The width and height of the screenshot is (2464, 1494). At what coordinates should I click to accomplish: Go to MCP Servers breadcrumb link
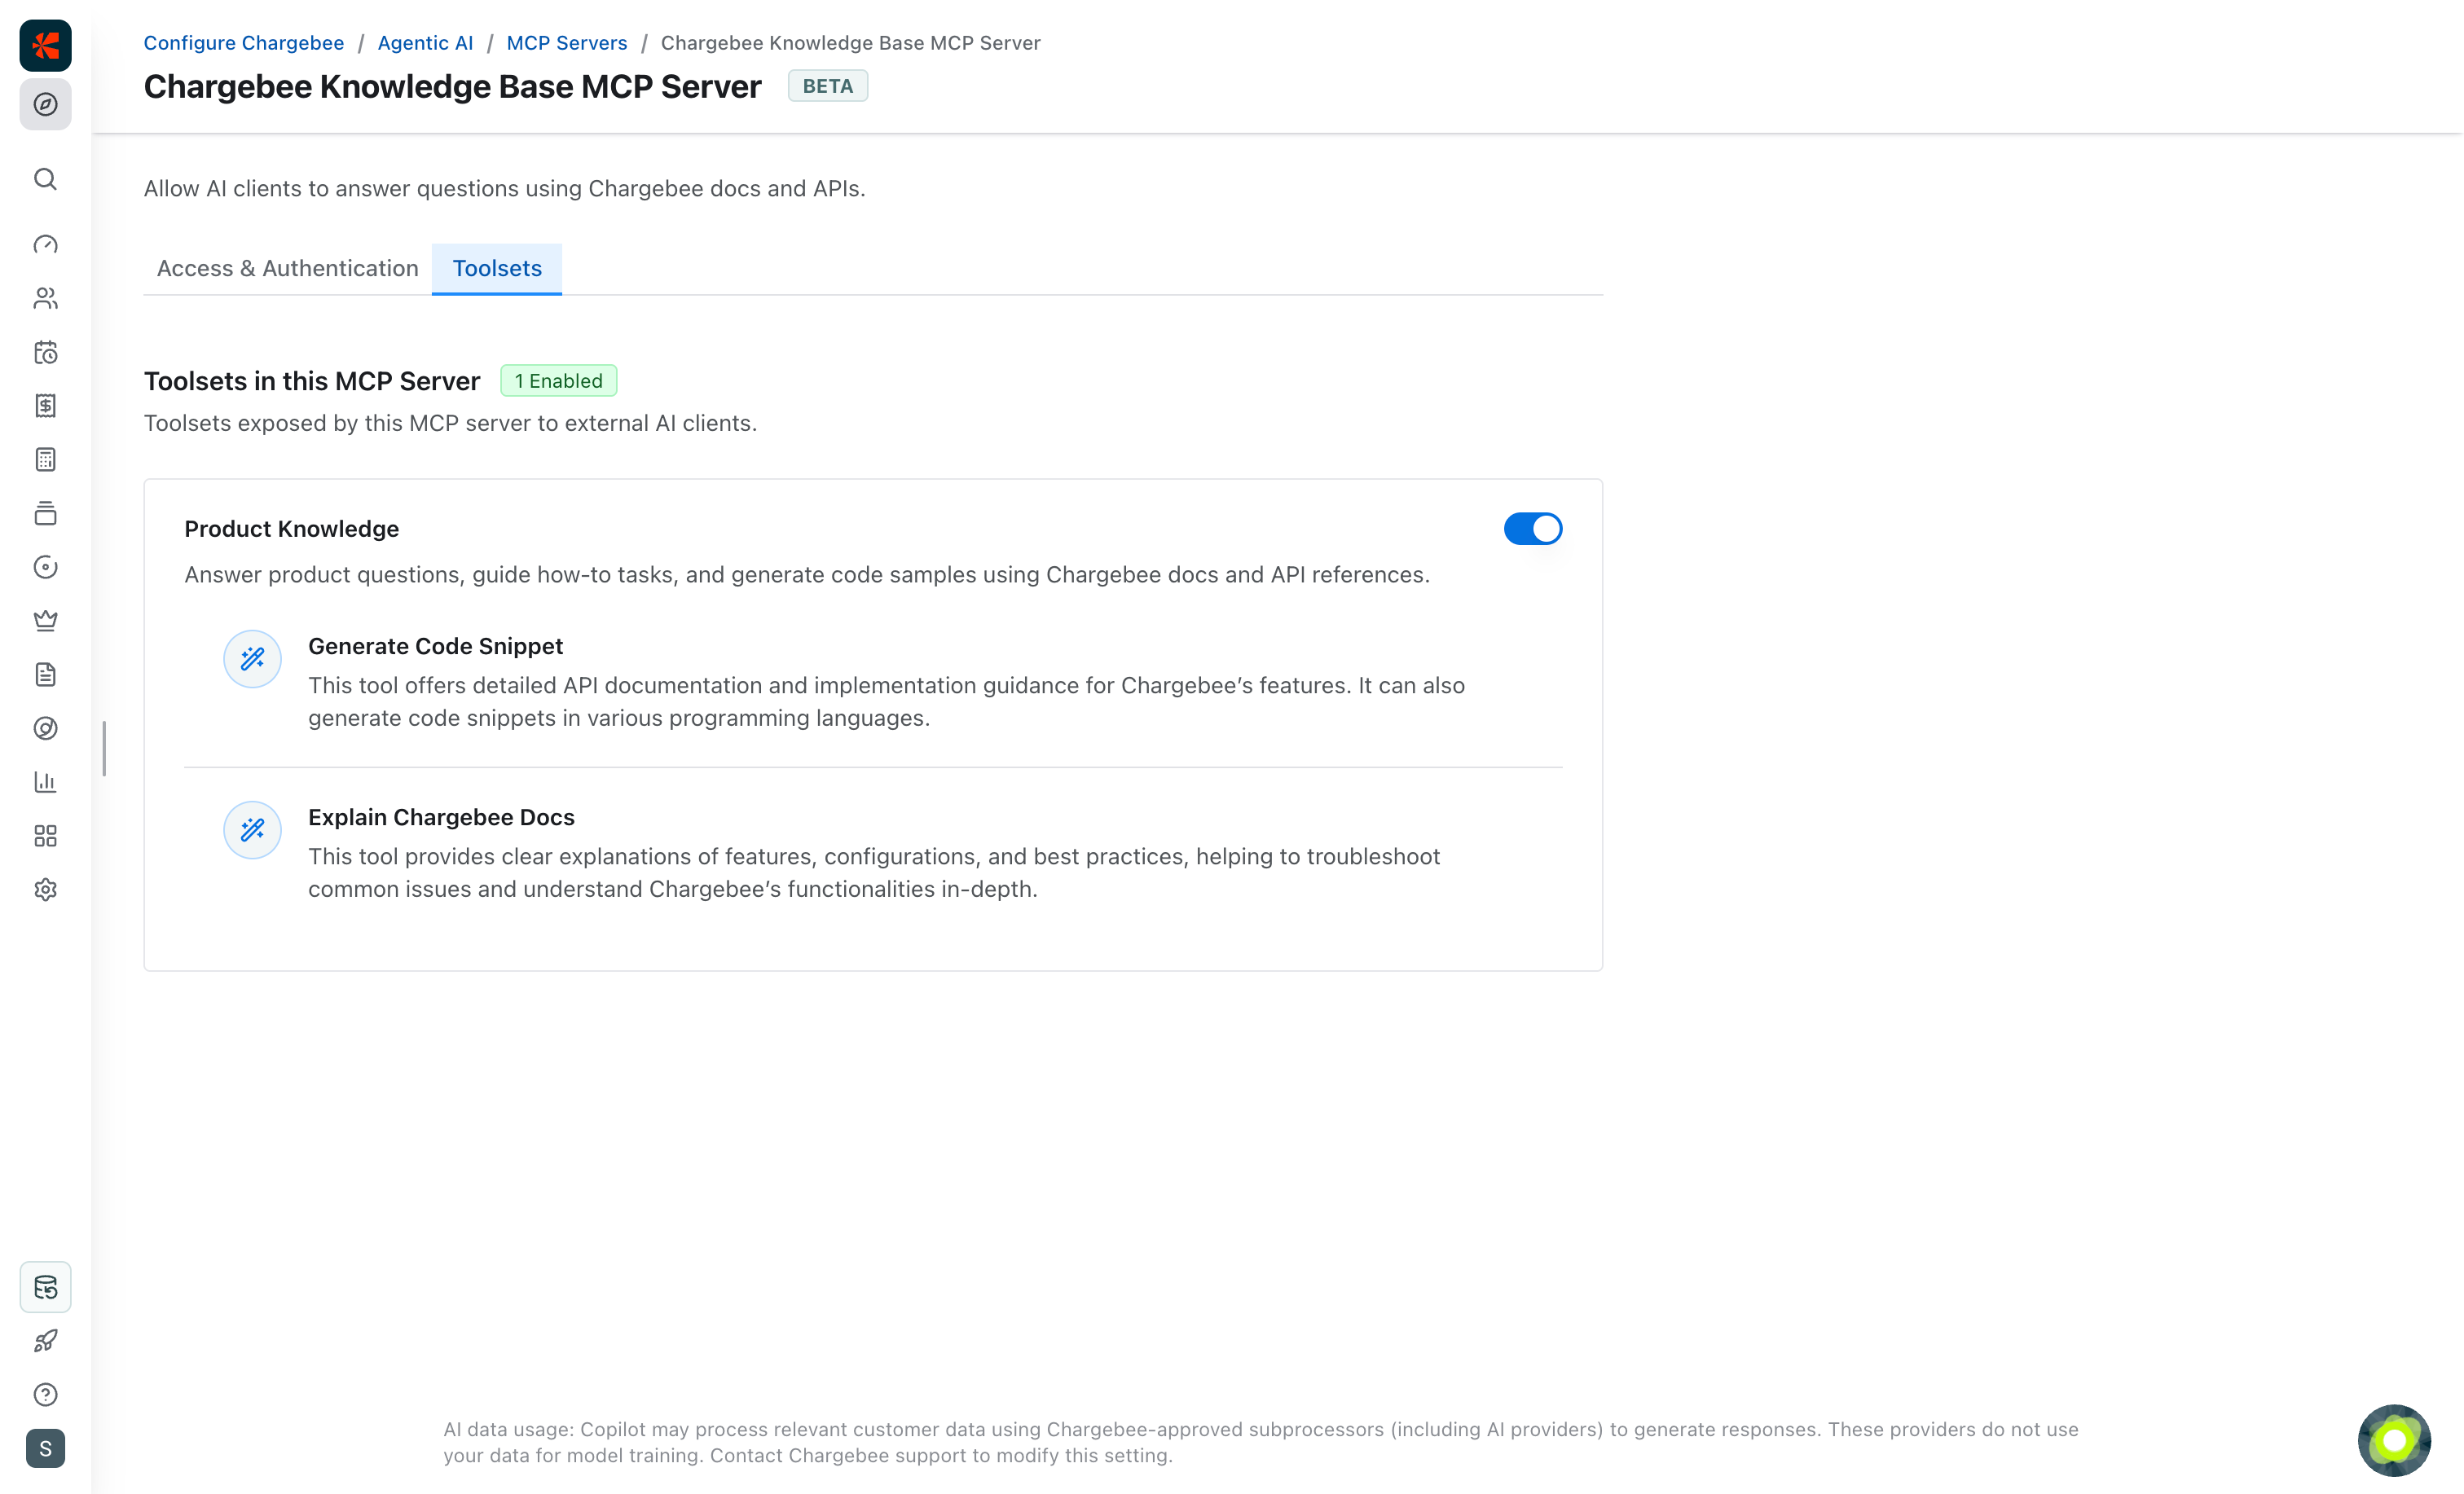point(567,43)
